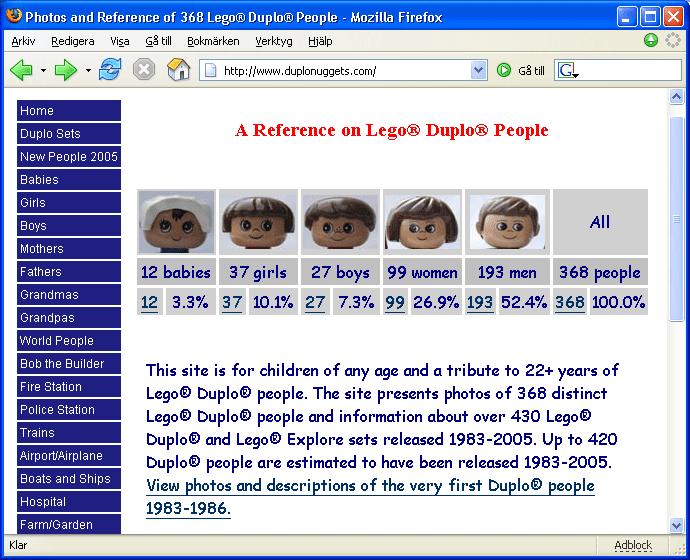The width and height of the screenshot is (690, 560).
Task: Open the Gå till menu
Action: (158, 41)
